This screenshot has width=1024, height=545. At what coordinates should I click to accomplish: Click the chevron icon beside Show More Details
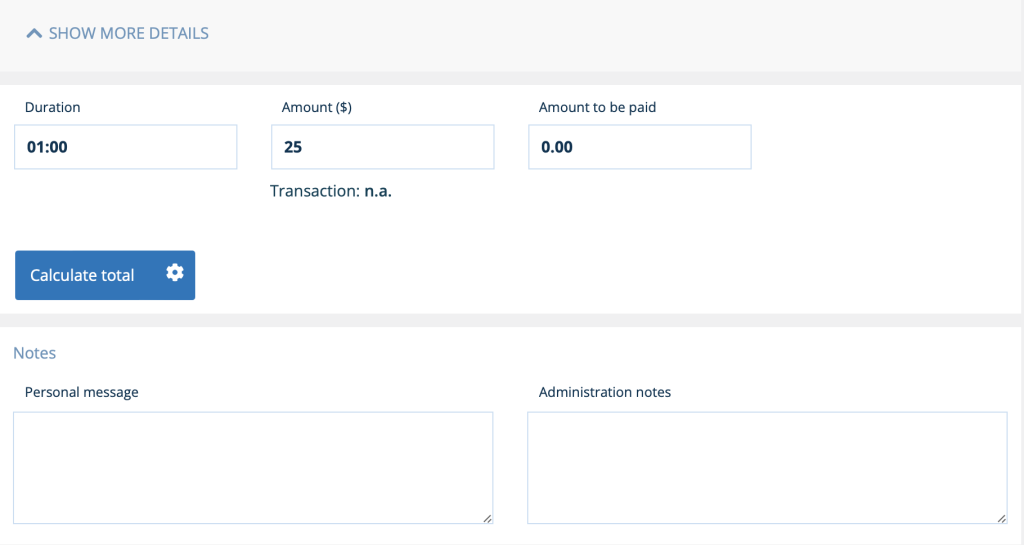[x=34, y=34]
